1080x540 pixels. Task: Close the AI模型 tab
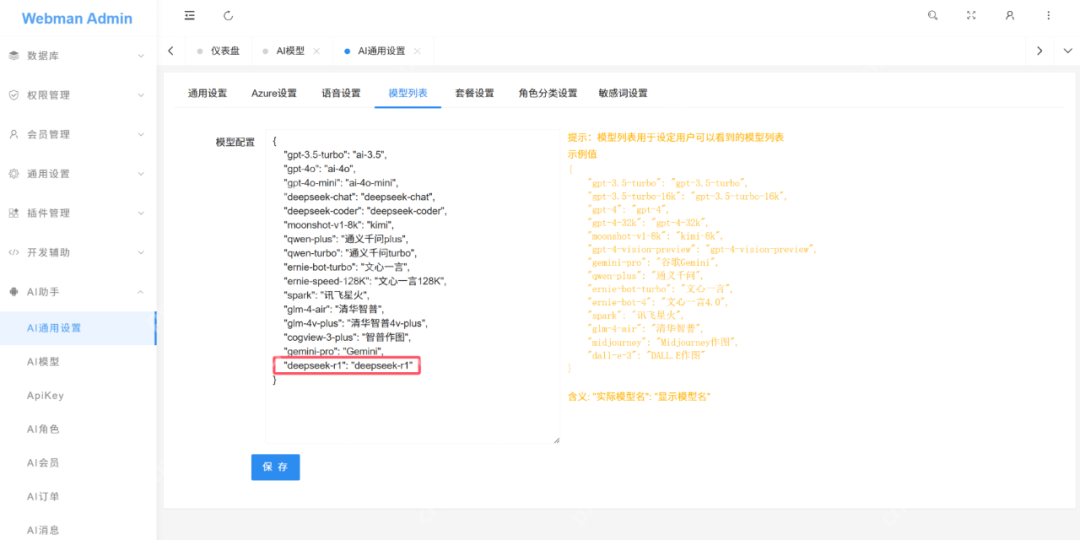pyautogui.click(x=317, y=51)
